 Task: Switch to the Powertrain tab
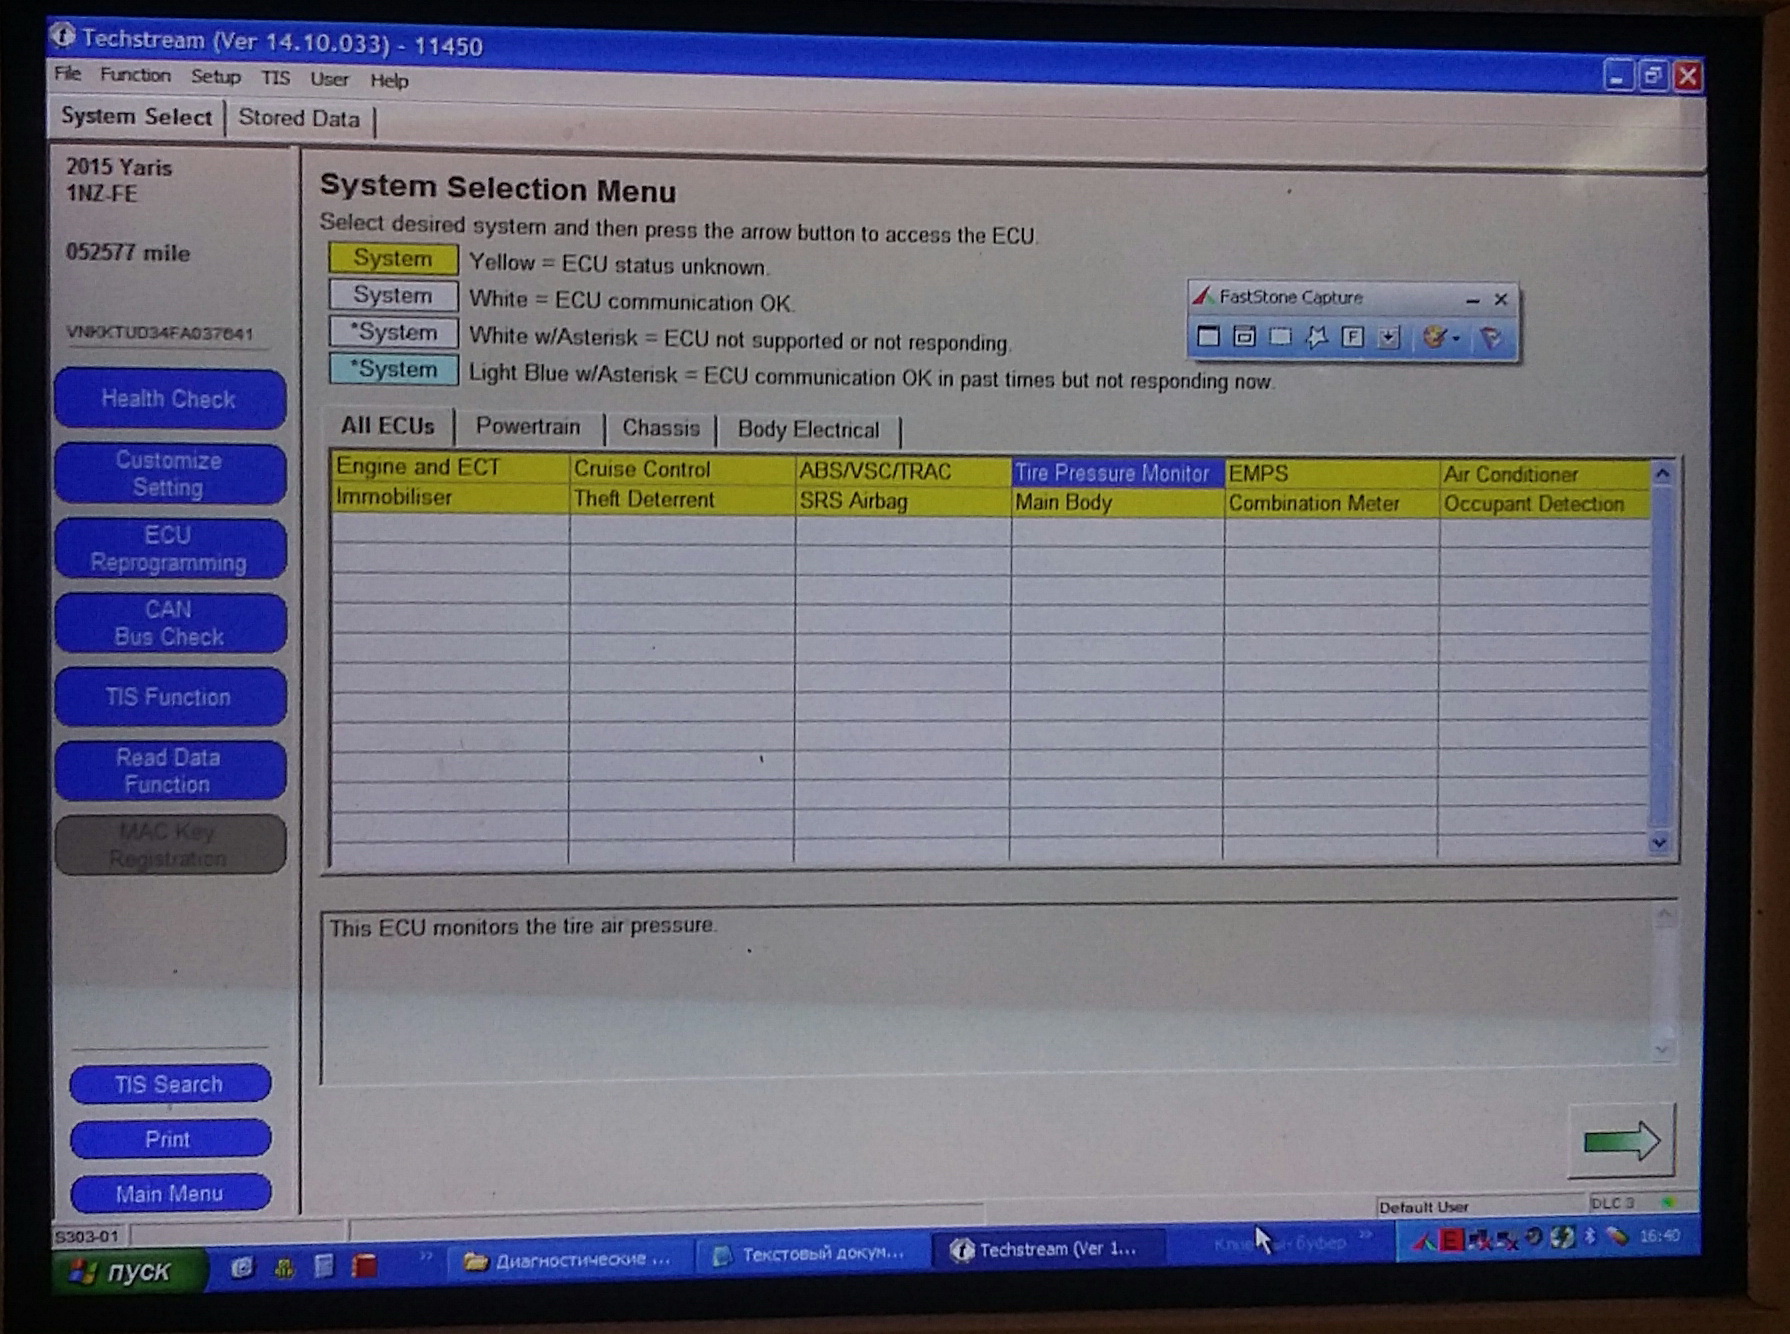click(527, 426)
